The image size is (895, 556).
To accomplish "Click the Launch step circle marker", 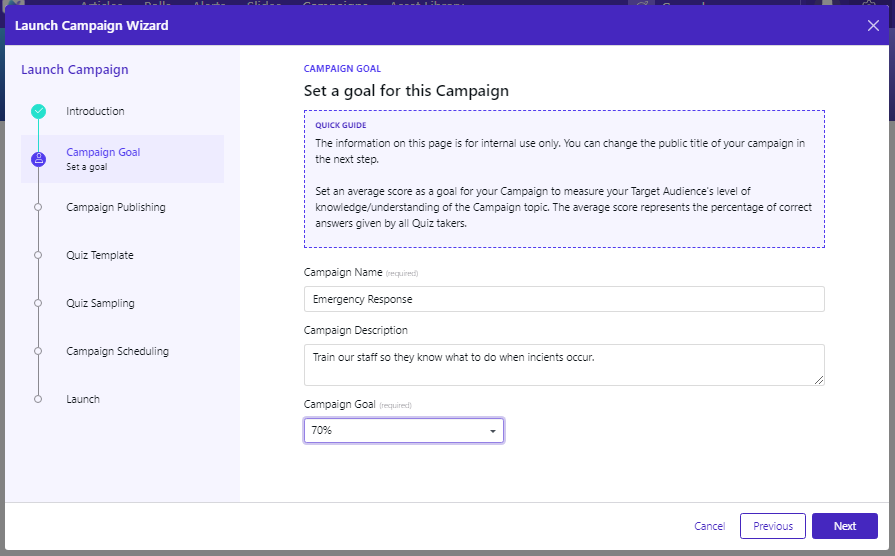I will coord(38,399).
